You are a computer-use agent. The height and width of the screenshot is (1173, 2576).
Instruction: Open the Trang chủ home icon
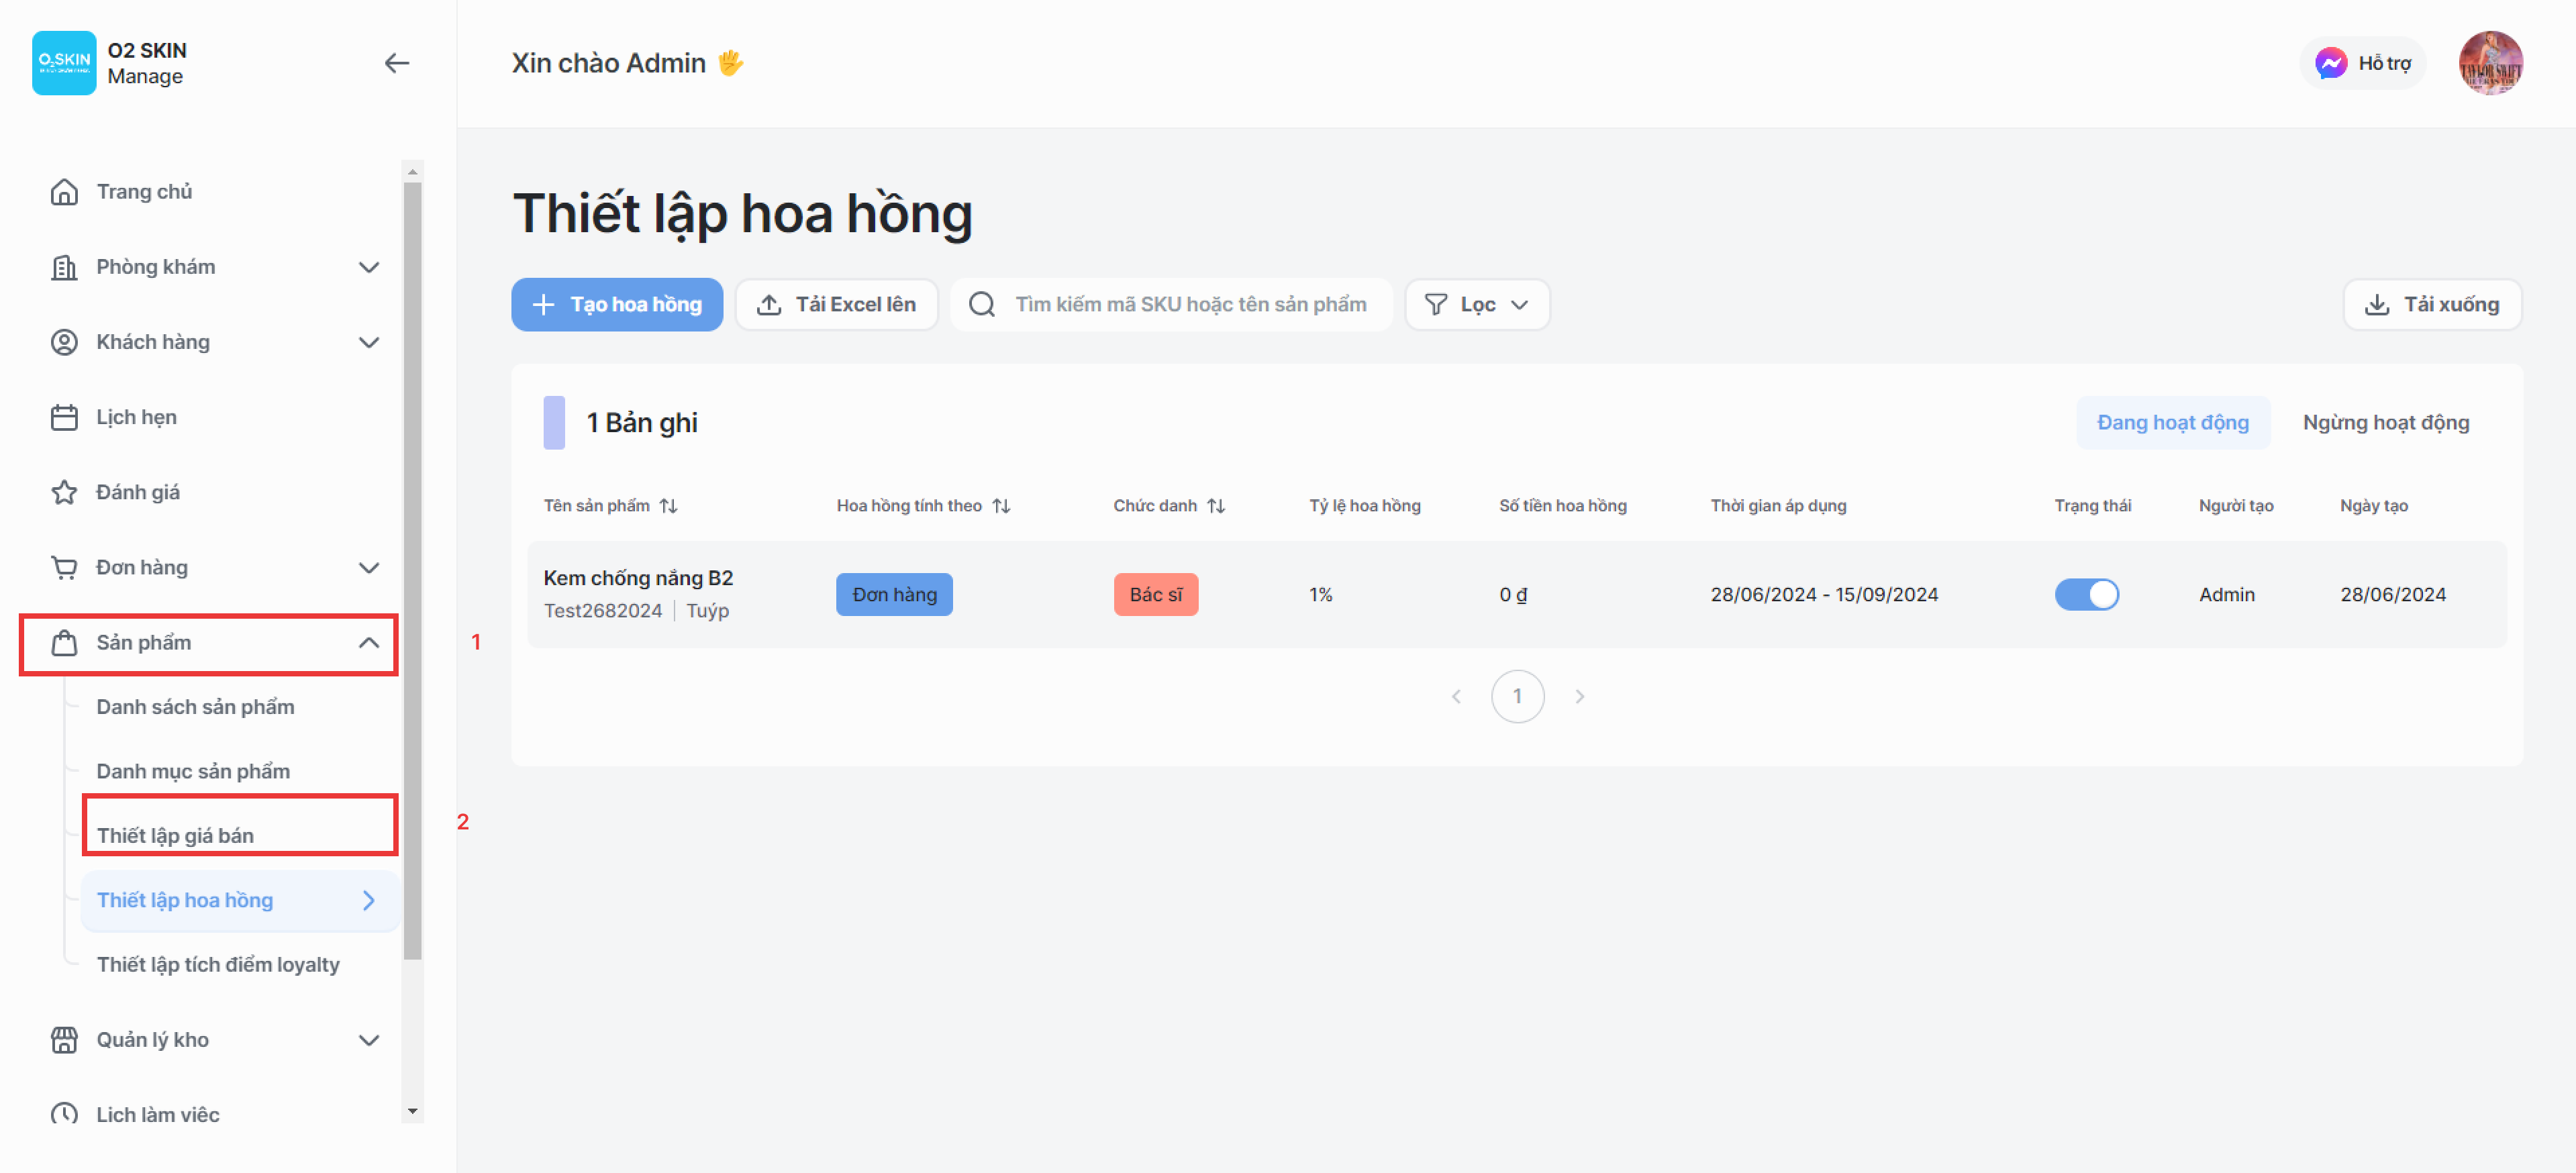point(64,191)
